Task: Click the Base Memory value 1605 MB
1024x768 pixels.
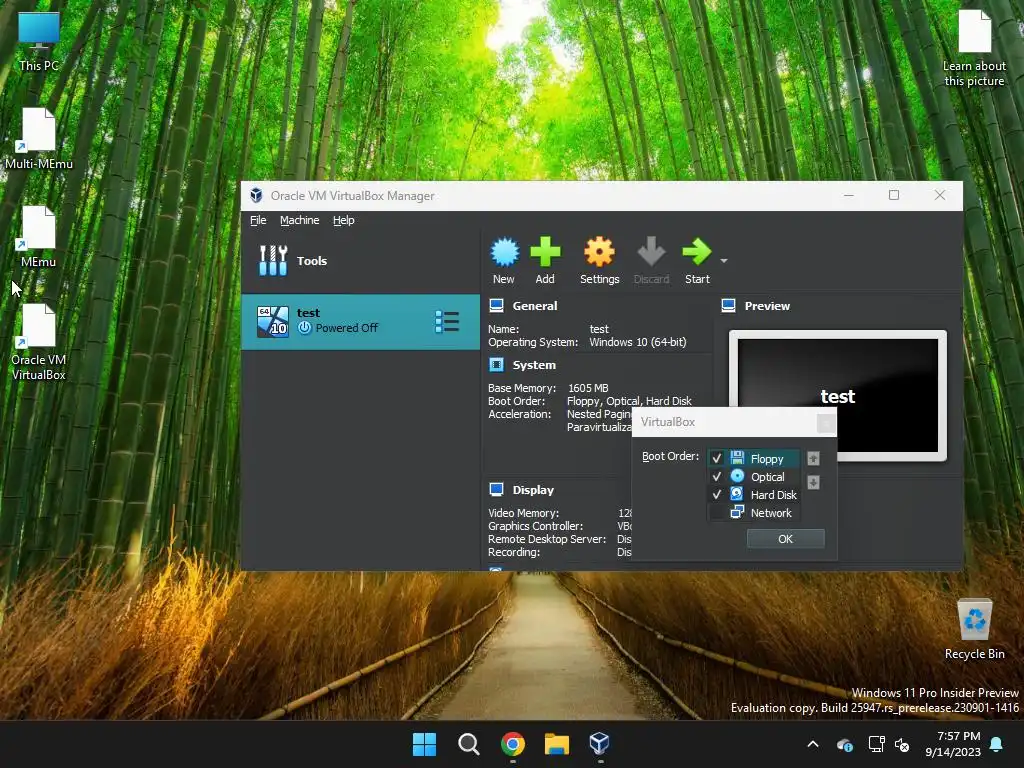Action: [x=588, y=388]
